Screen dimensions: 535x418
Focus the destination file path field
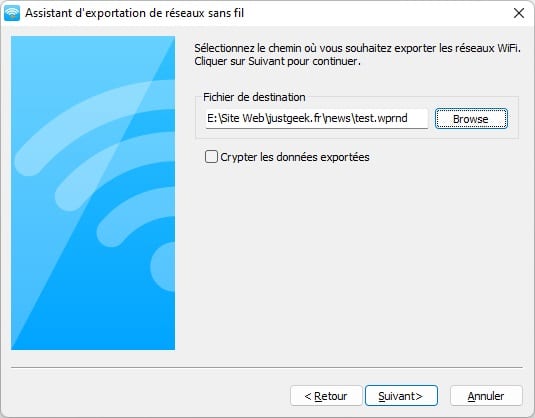tap(316, 118)
